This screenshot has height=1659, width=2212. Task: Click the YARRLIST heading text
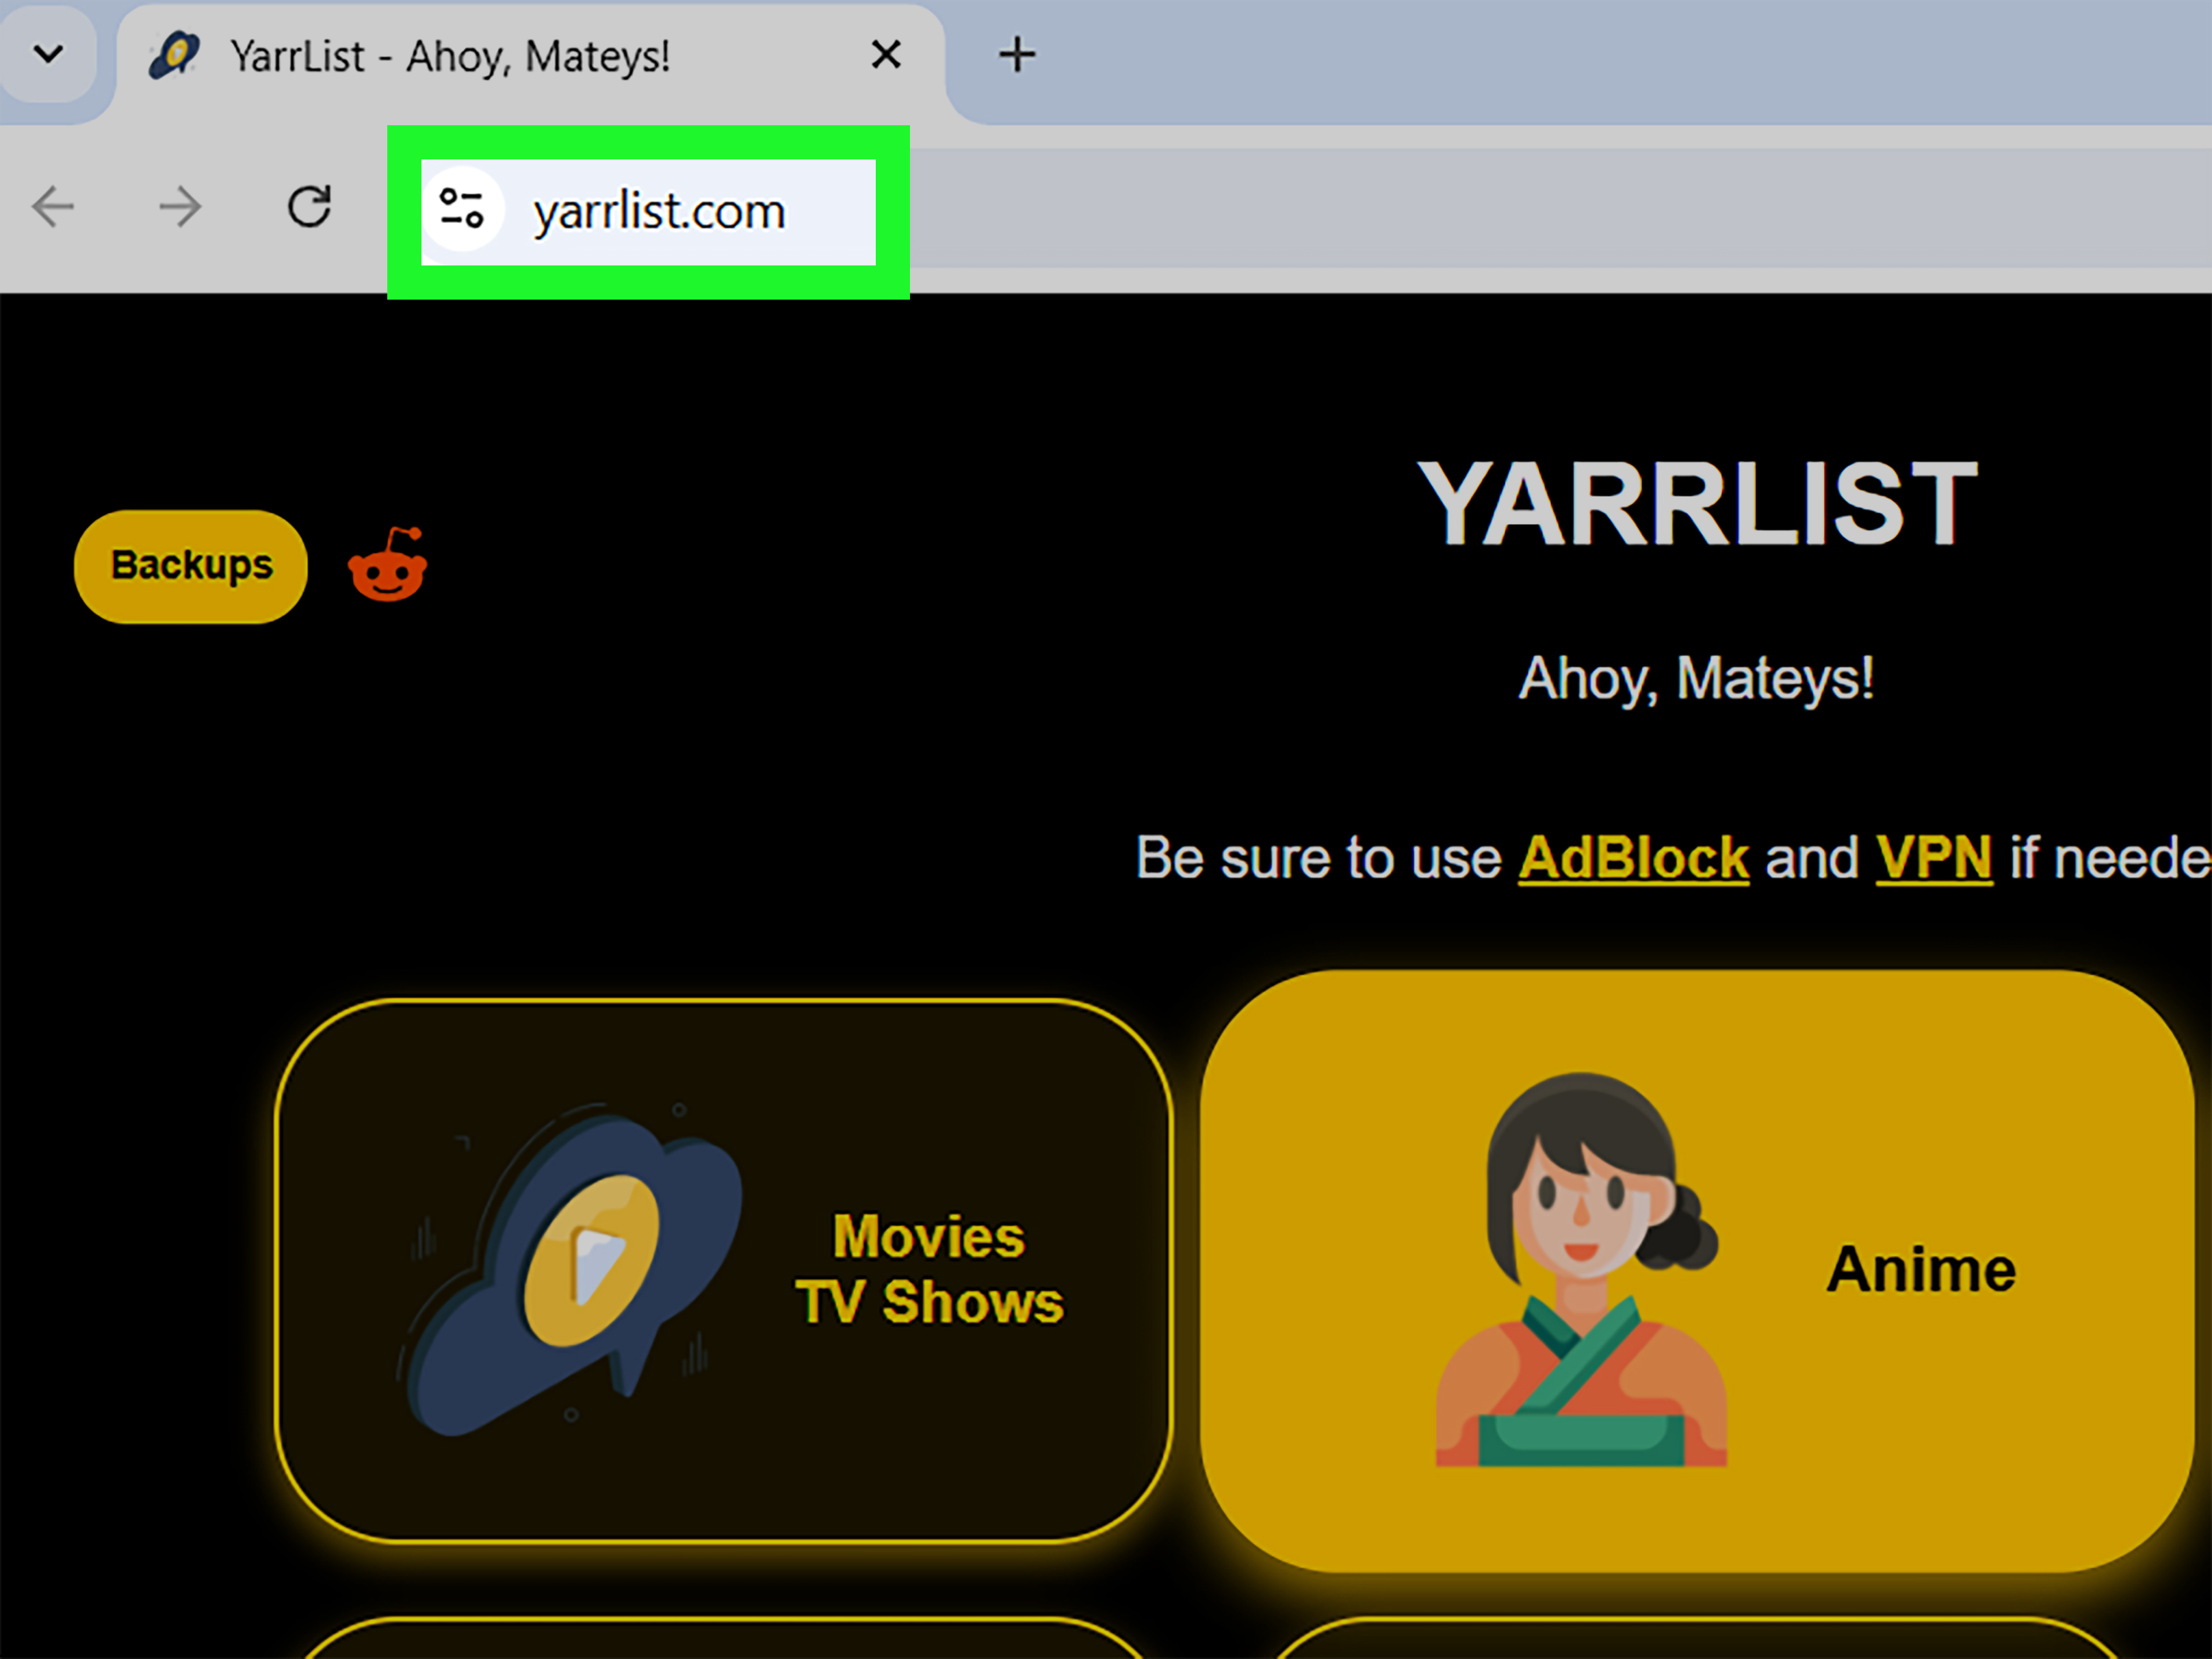[x=1697, y=503]
